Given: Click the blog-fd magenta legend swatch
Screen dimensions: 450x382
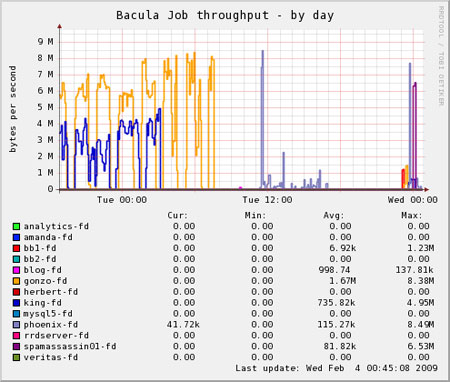Looking at the screenshot, I should [x=16, y=270].
